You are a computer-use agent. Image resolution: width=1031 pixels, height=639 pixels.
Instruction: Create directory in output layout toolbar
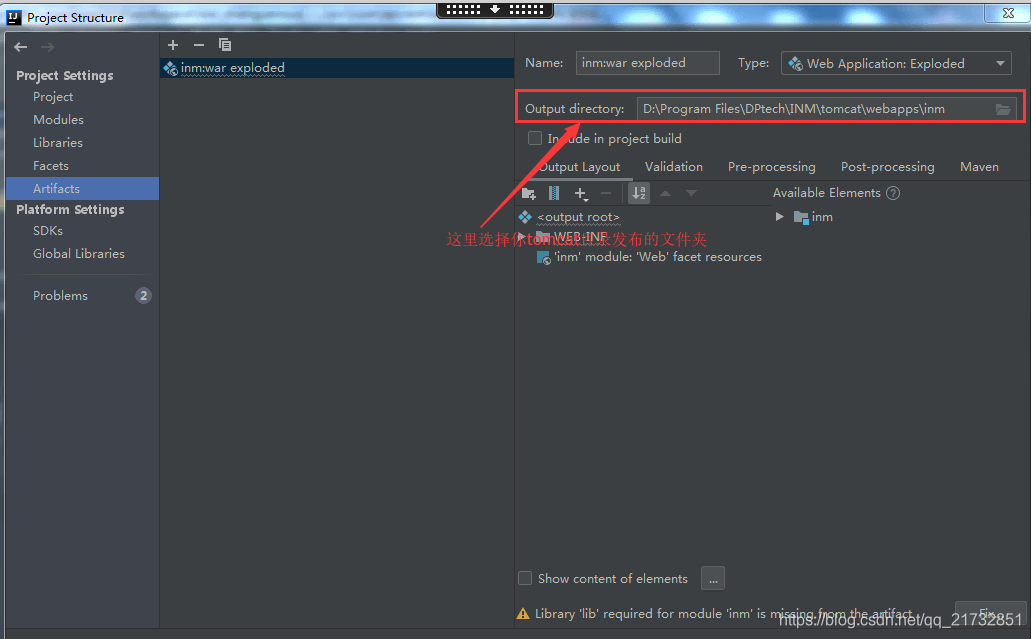click(529, 193)
